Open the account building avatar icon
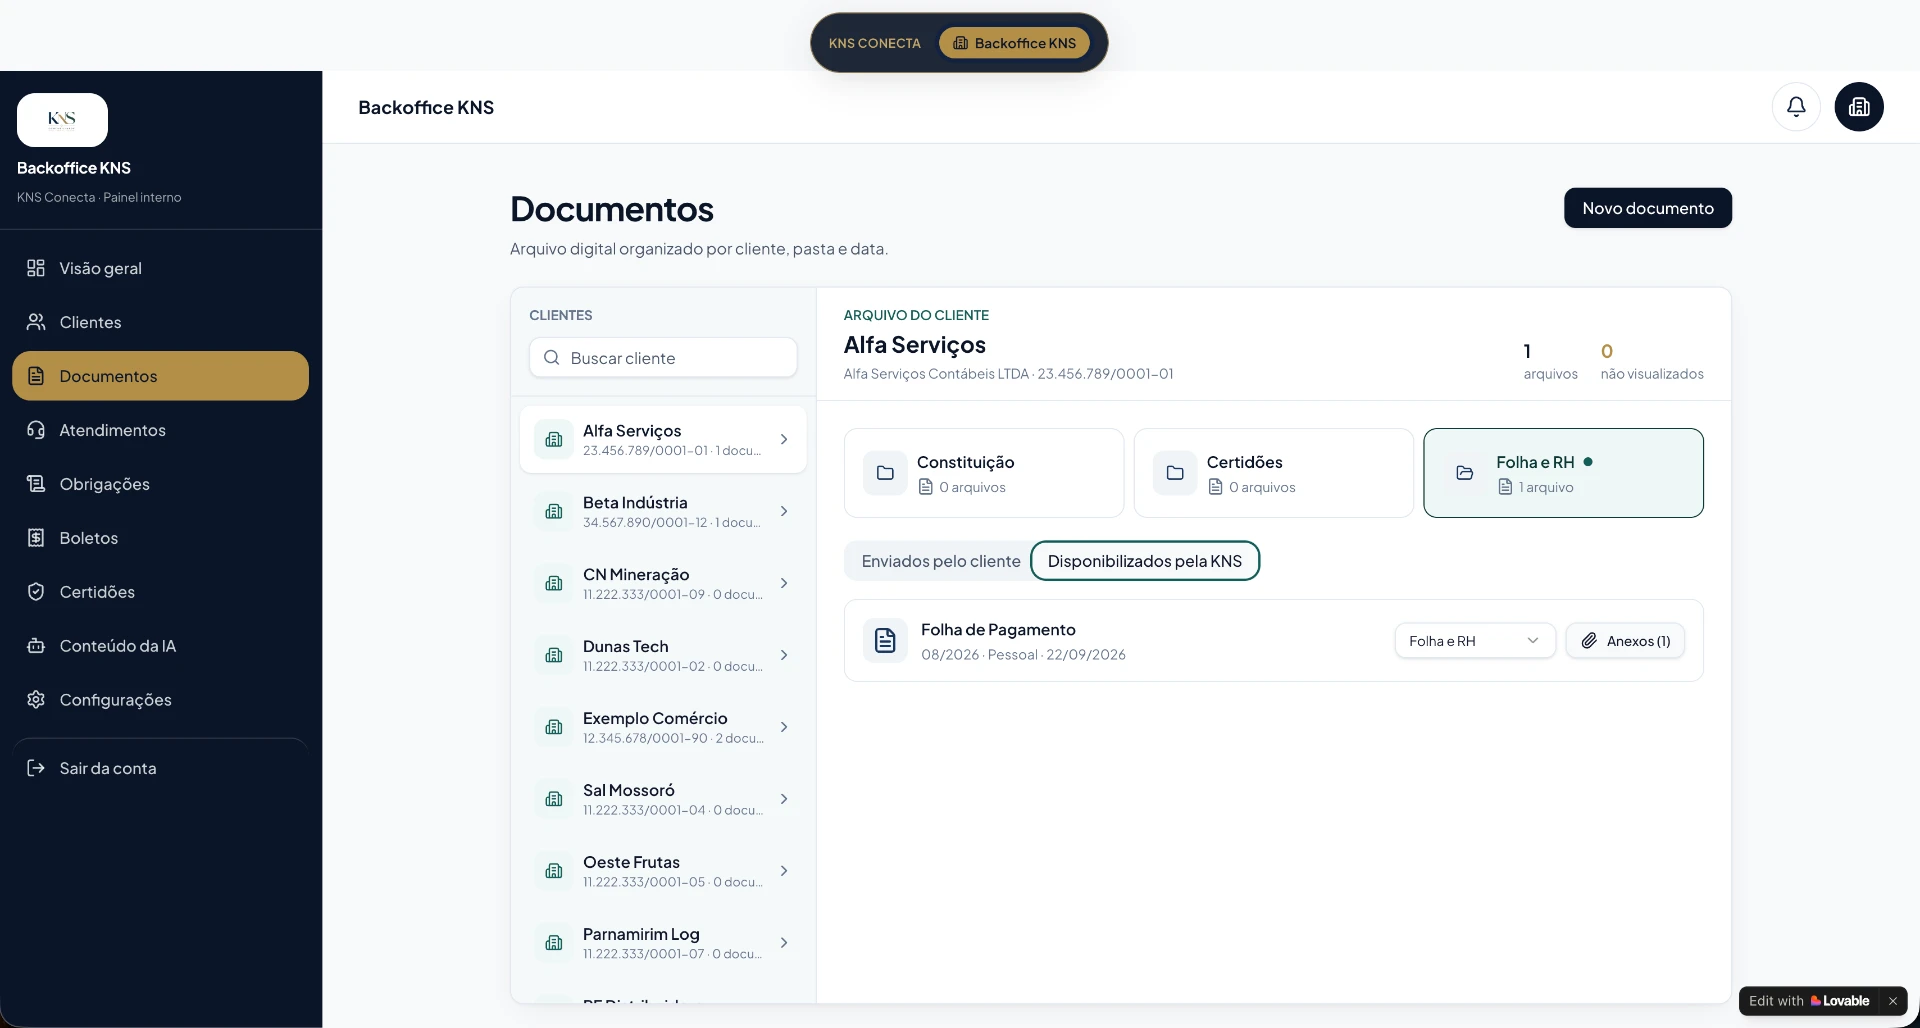1920x1028 pixels. pyautogui.click(x=1859, y=107)
